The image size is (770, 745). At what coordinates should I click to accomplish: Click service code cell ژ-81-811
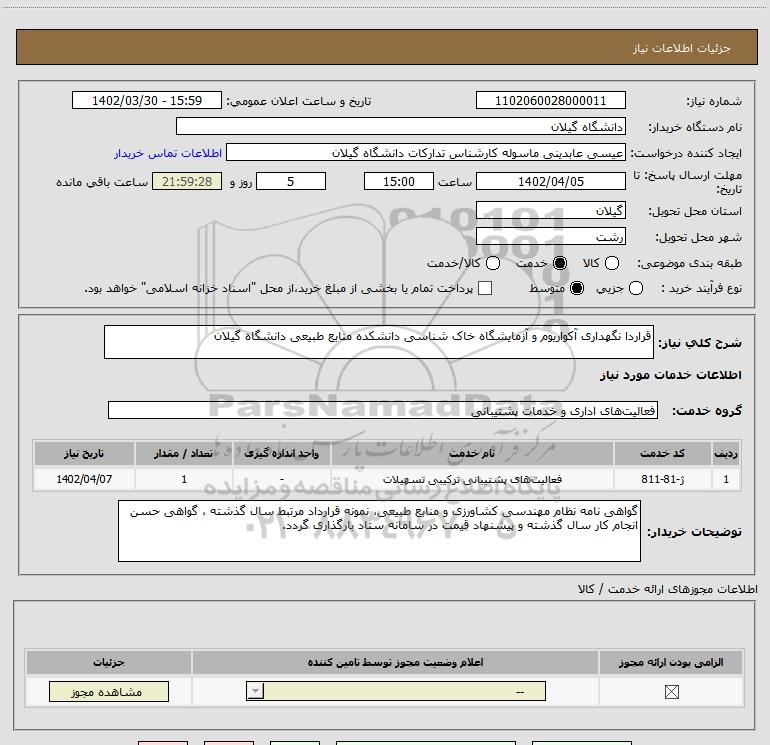pos(662,479)
